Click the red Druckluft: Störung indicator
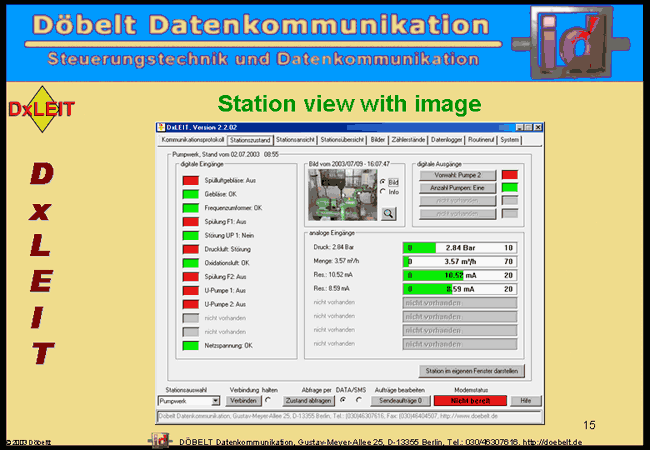Viewport: 650px width, 450px height. pos(191,249)
